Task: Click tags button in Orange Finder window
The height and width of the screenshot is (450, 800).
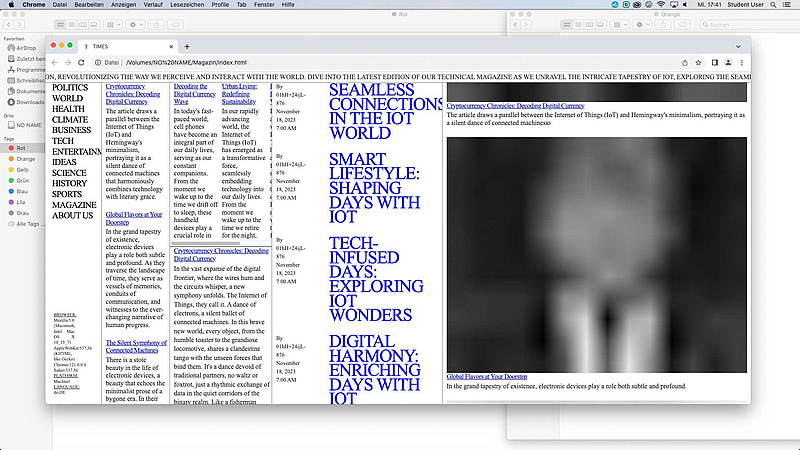Action: (x=682, y=24)
